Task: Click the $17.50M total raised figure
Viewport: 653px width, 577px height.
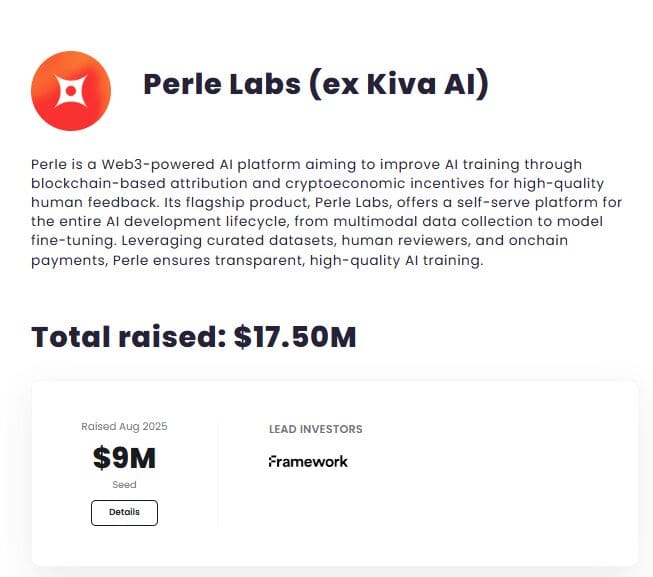Action: tap(295, 336)
